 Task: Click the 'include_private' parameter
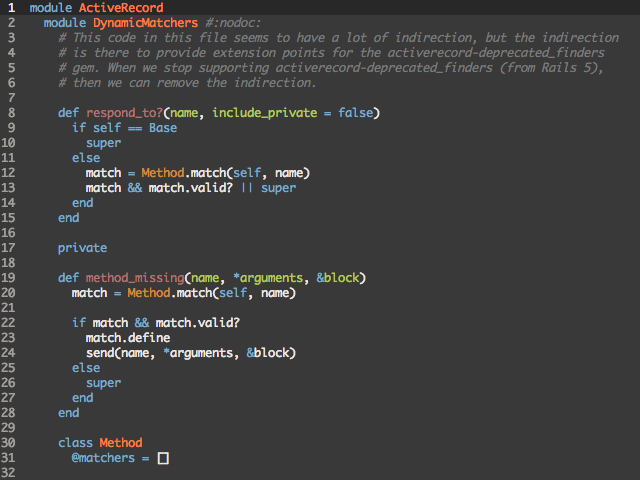pos(264,113)
